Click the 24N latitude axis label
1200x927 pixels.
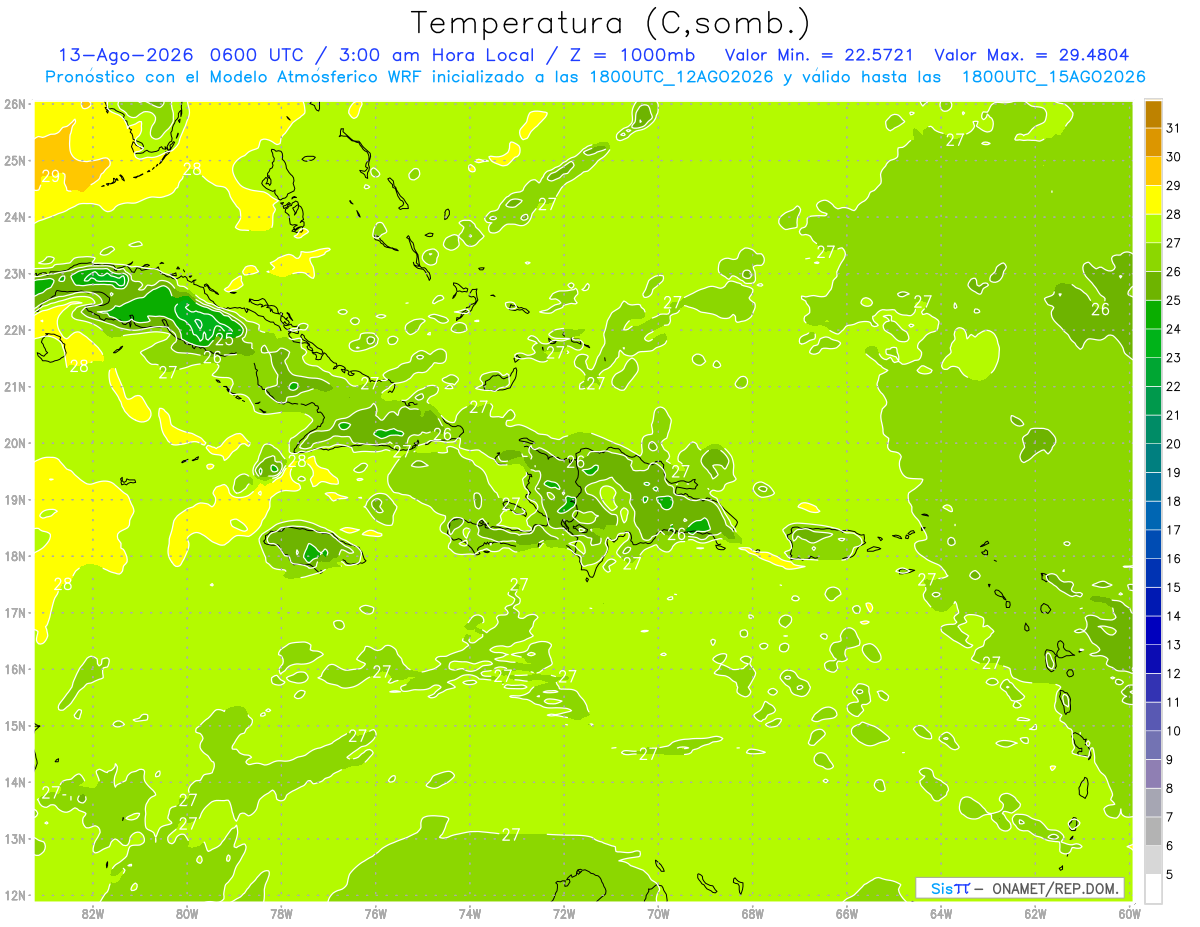click(15, 217)
